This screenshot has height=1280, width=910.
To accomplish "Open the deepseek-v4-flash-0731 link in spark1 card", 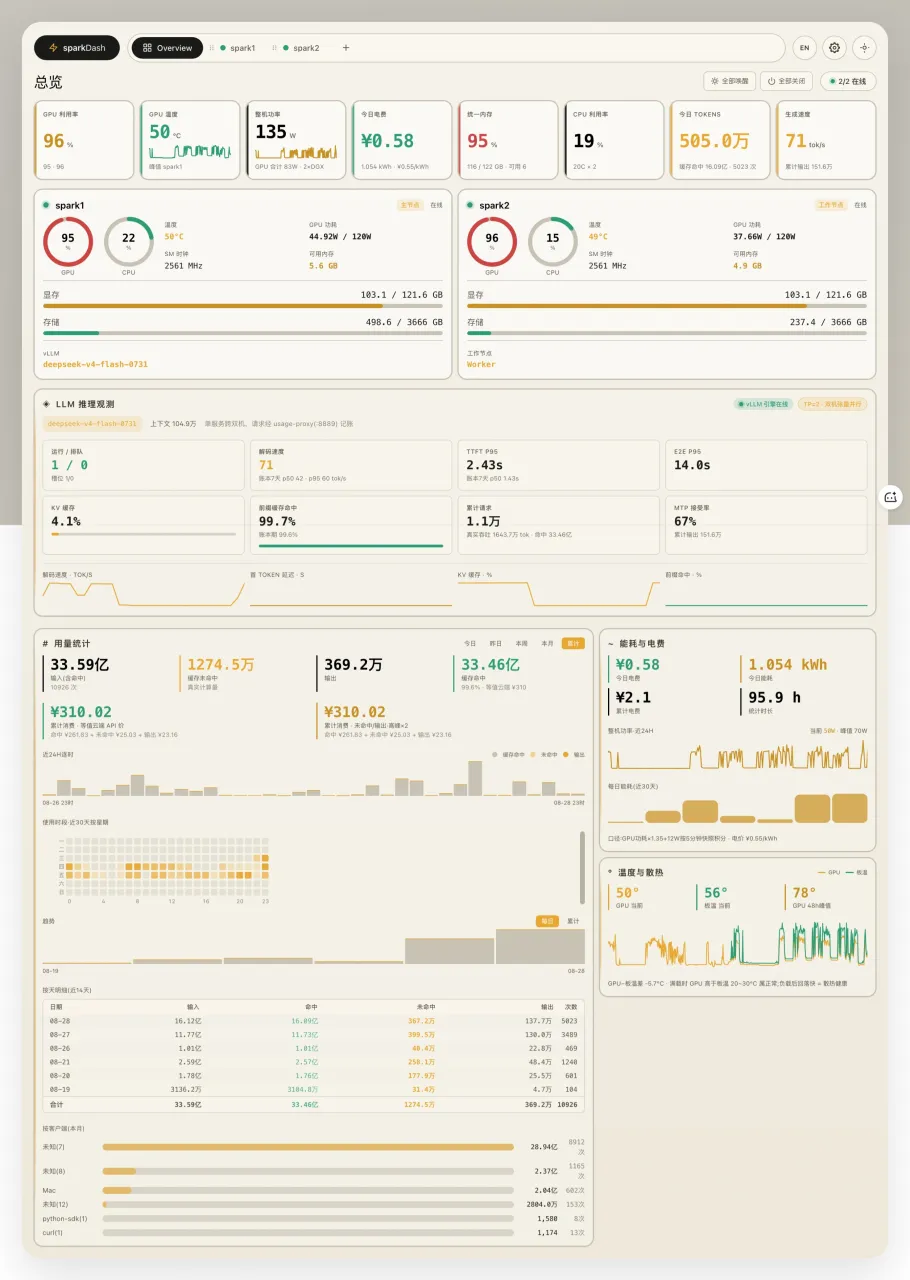I will [95, 364].
